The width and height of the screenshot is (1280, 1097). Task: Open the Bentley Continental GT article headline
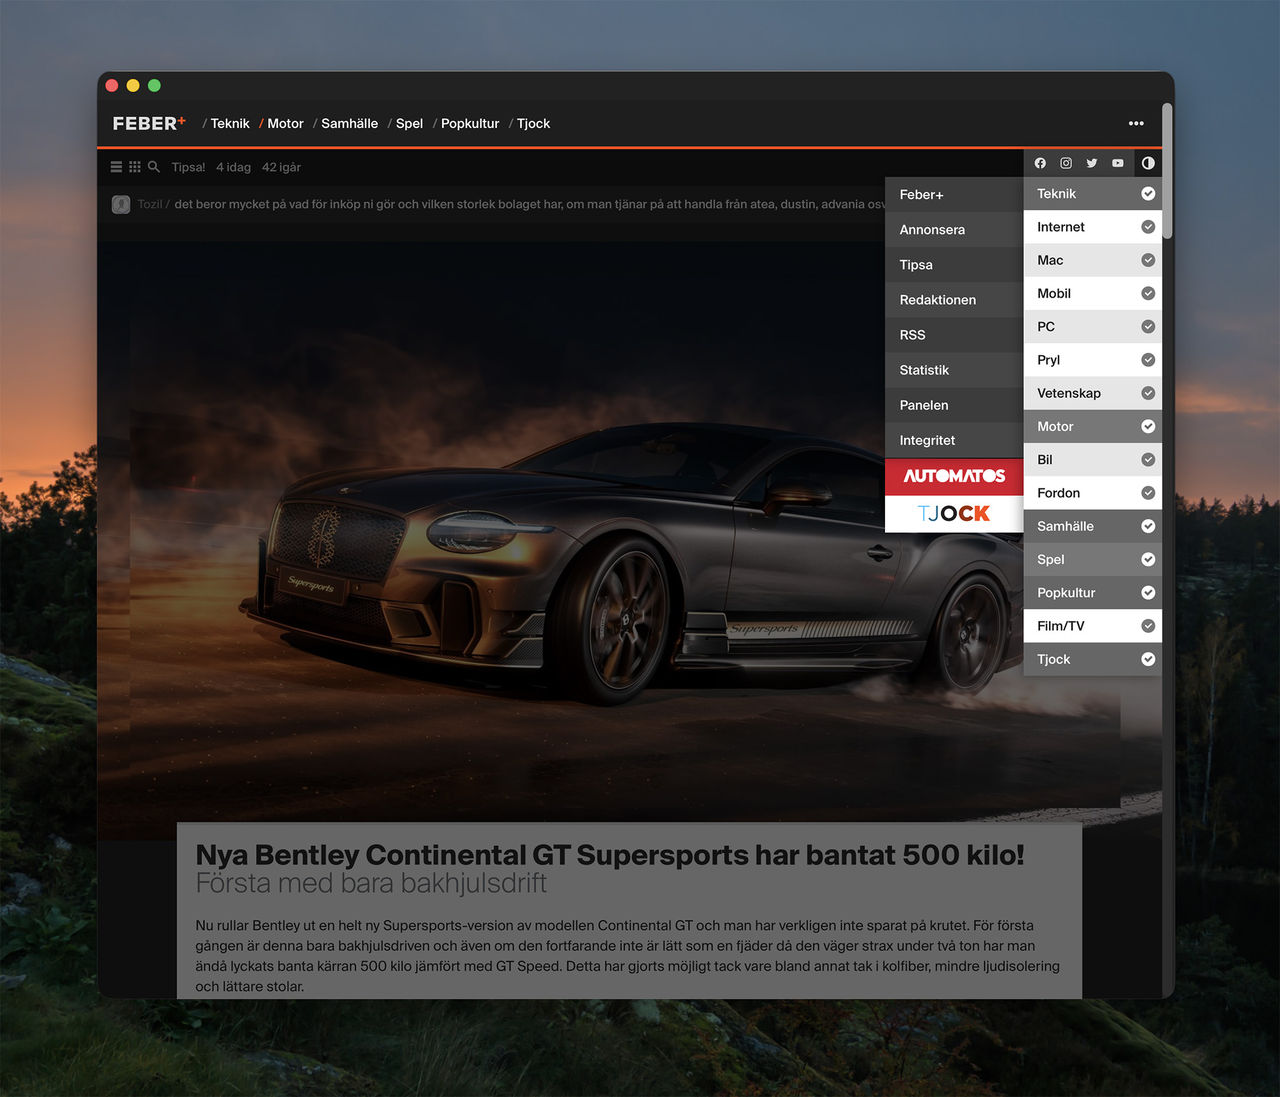pos(609,855)
